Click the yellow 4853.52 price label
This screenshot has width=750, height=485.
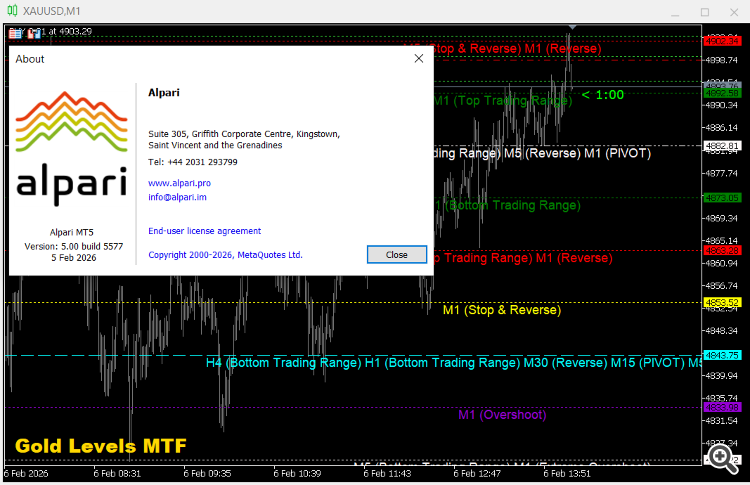pos(722,302)
